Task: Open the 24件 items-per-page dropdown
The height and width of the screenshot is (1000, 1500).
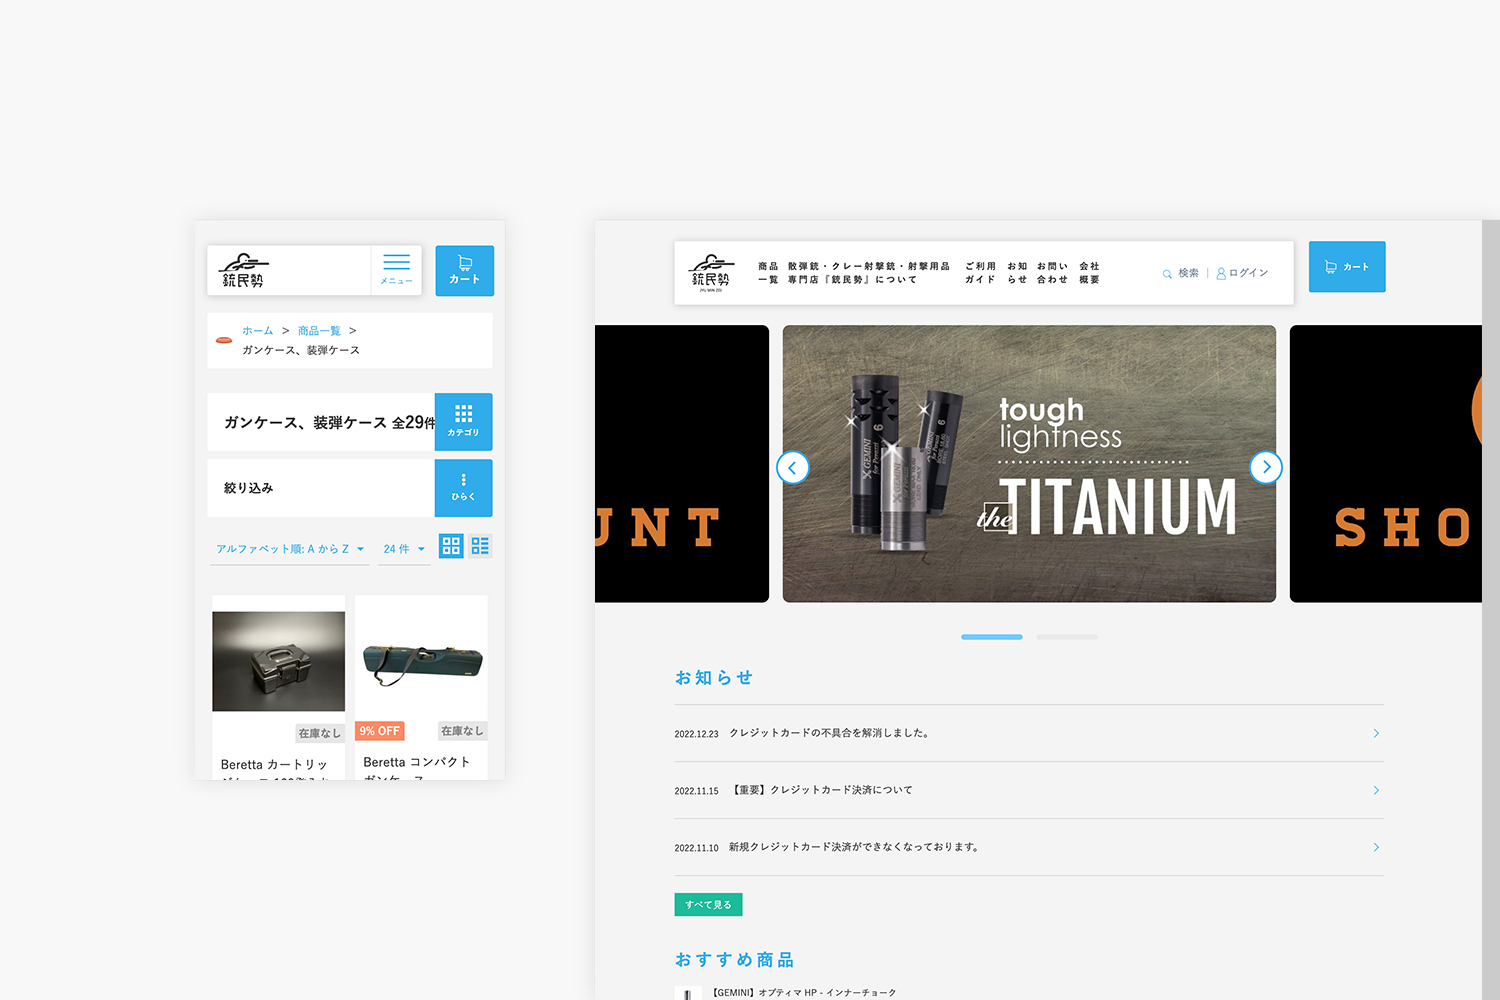Action: (x=403, y=548)
